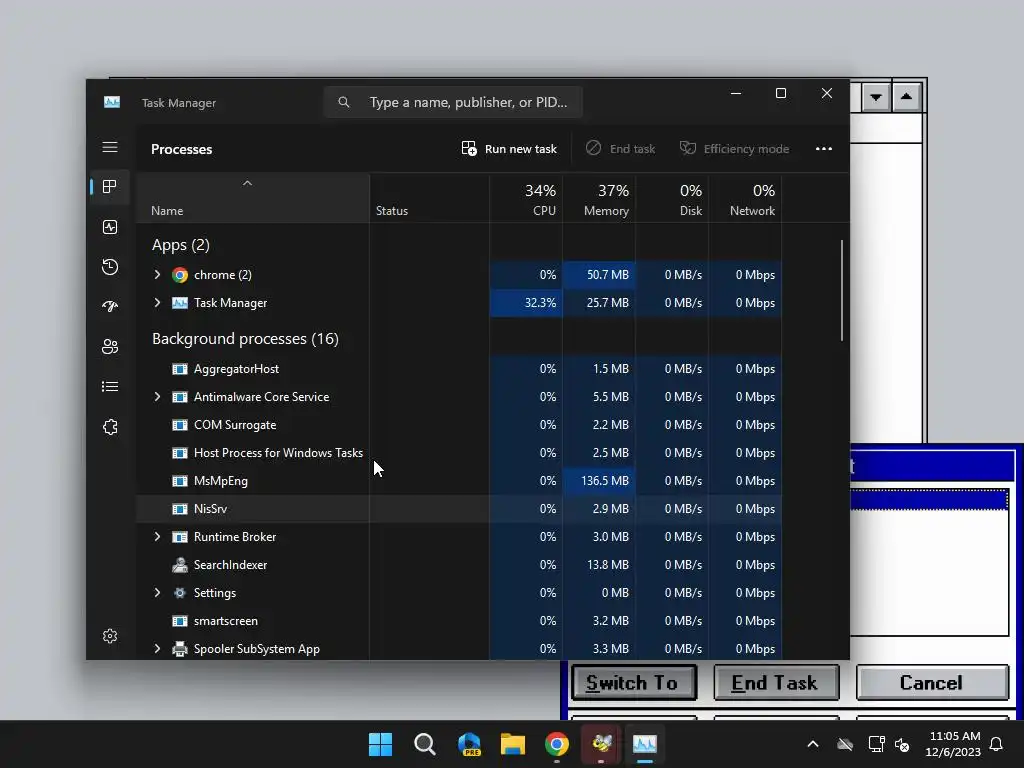Open File Explorer from the taskbar
This screenshot has height=768, width=1024.
pos(513,744)
